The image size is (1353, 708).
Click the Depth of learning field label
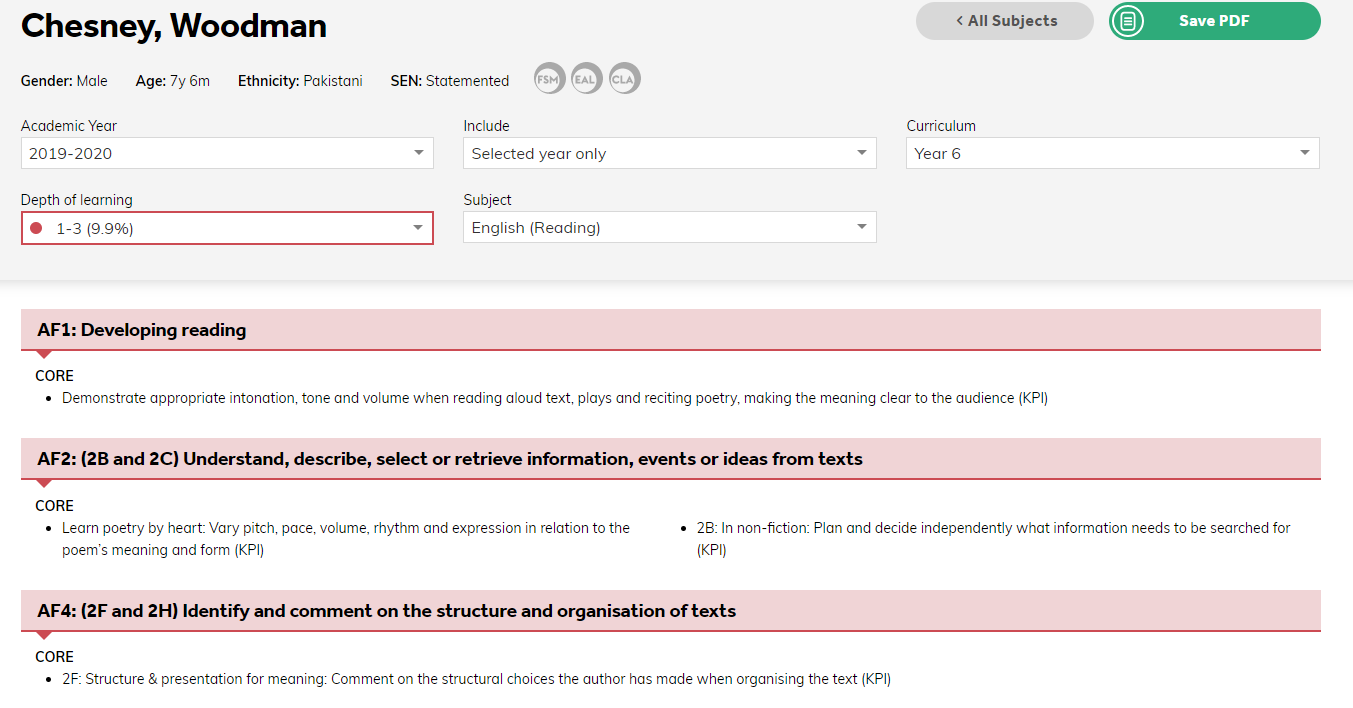tap(77, 200)
